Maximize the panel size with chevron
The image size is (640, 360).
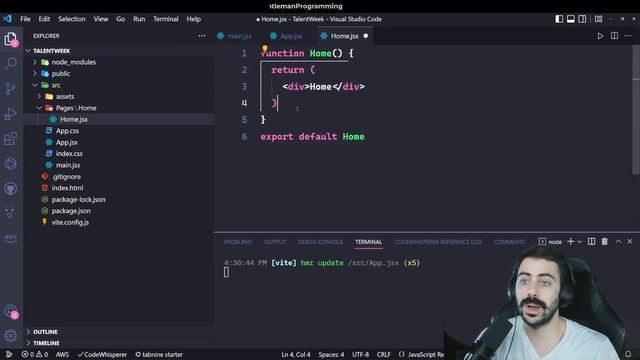(x=618, y=242)
